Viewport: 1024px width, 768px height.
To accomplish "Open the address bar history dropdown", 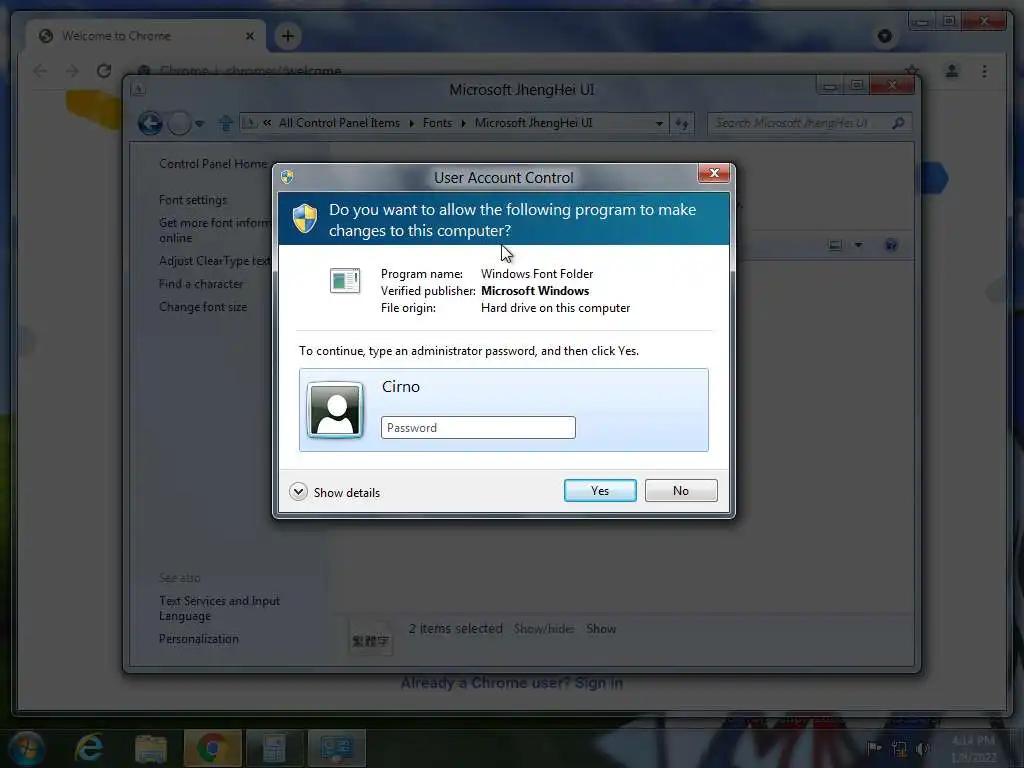I will [660, 123].
